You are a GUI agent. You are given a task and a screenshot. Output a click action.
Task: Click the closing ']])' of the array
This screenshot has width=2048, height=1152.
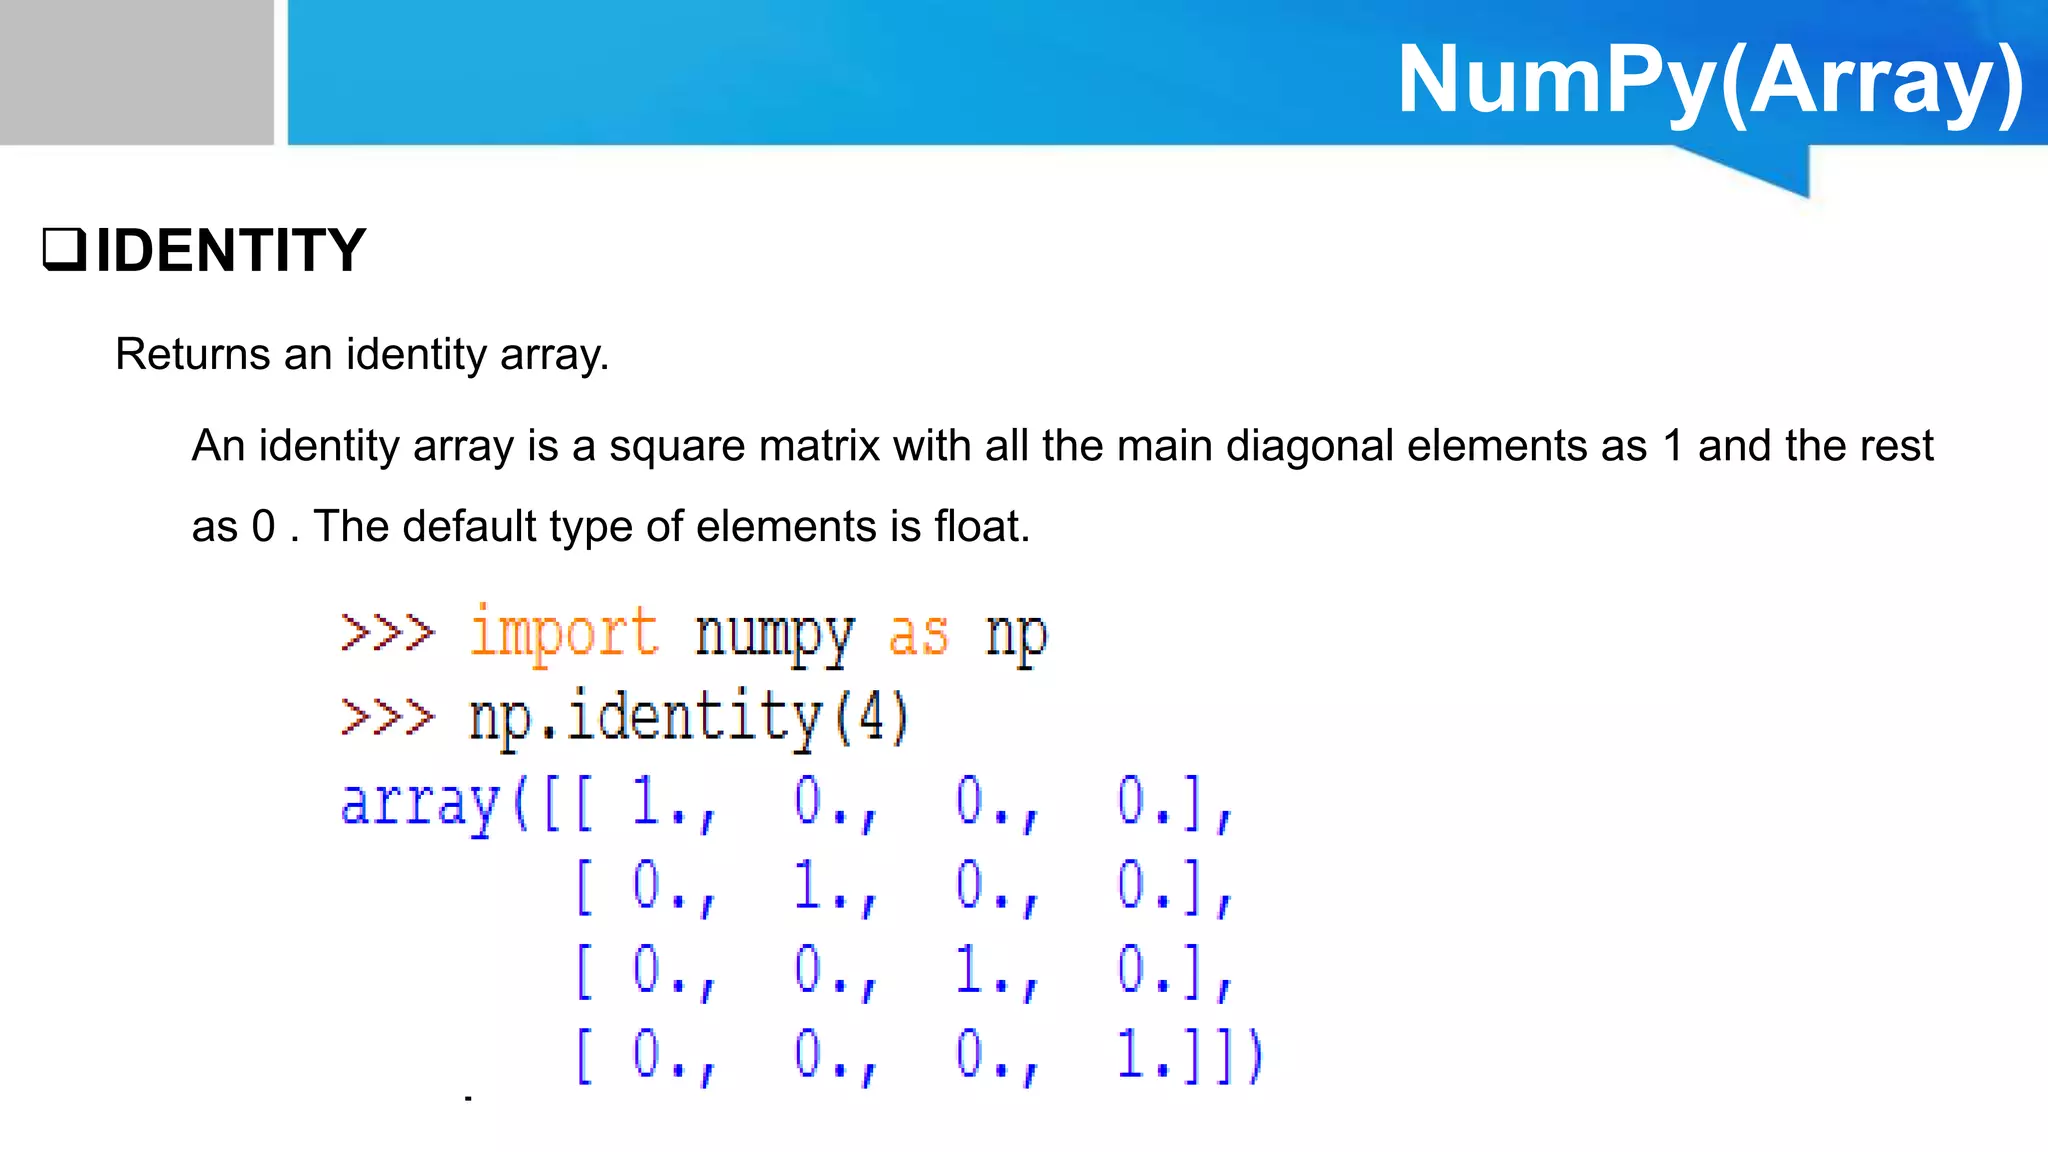pyautogui.click(x=1225, y=1055)
